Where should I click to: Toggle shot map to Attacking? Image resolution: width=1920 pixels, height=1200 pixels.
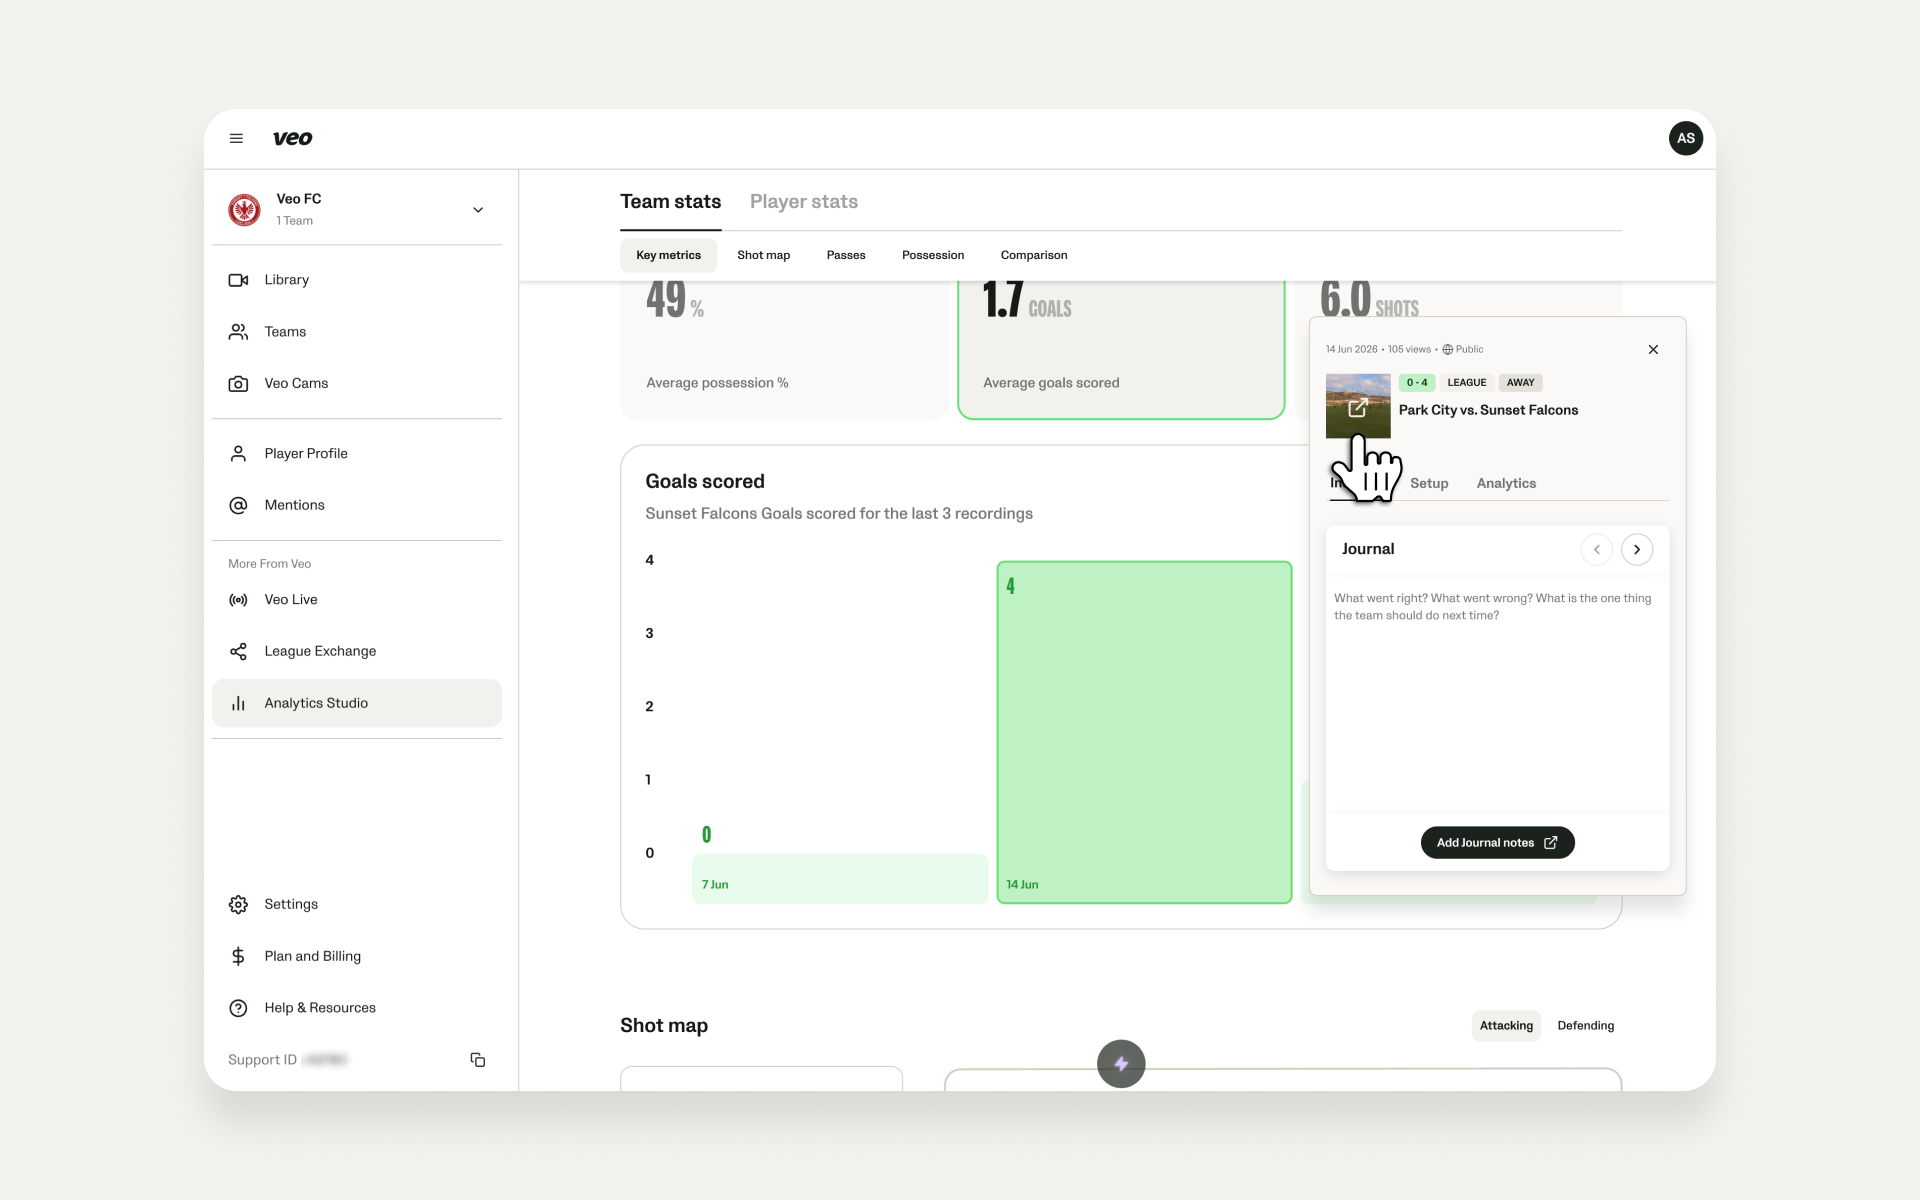point(1506,1026)
